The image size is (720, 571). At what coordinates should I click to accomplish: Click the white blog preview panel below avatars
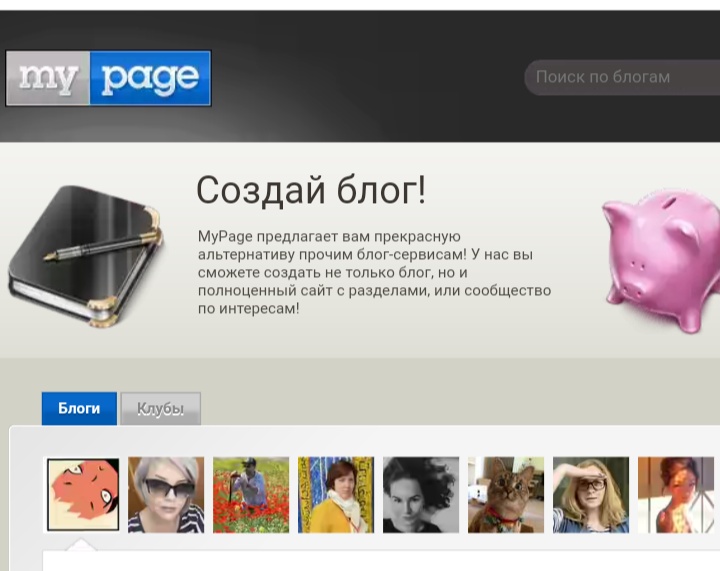click(380, 561)
